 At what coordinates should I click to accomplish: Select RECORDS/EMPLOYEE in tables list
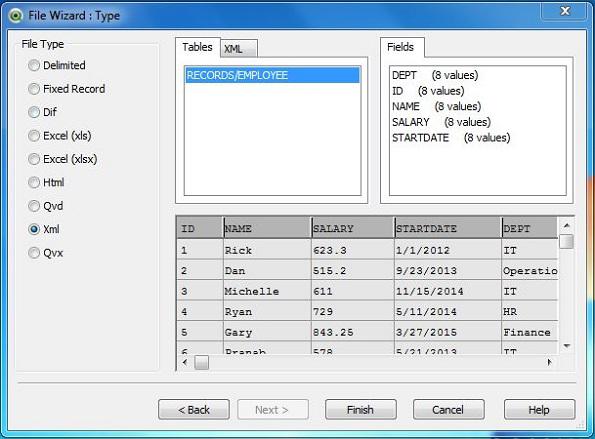[272, 75]
